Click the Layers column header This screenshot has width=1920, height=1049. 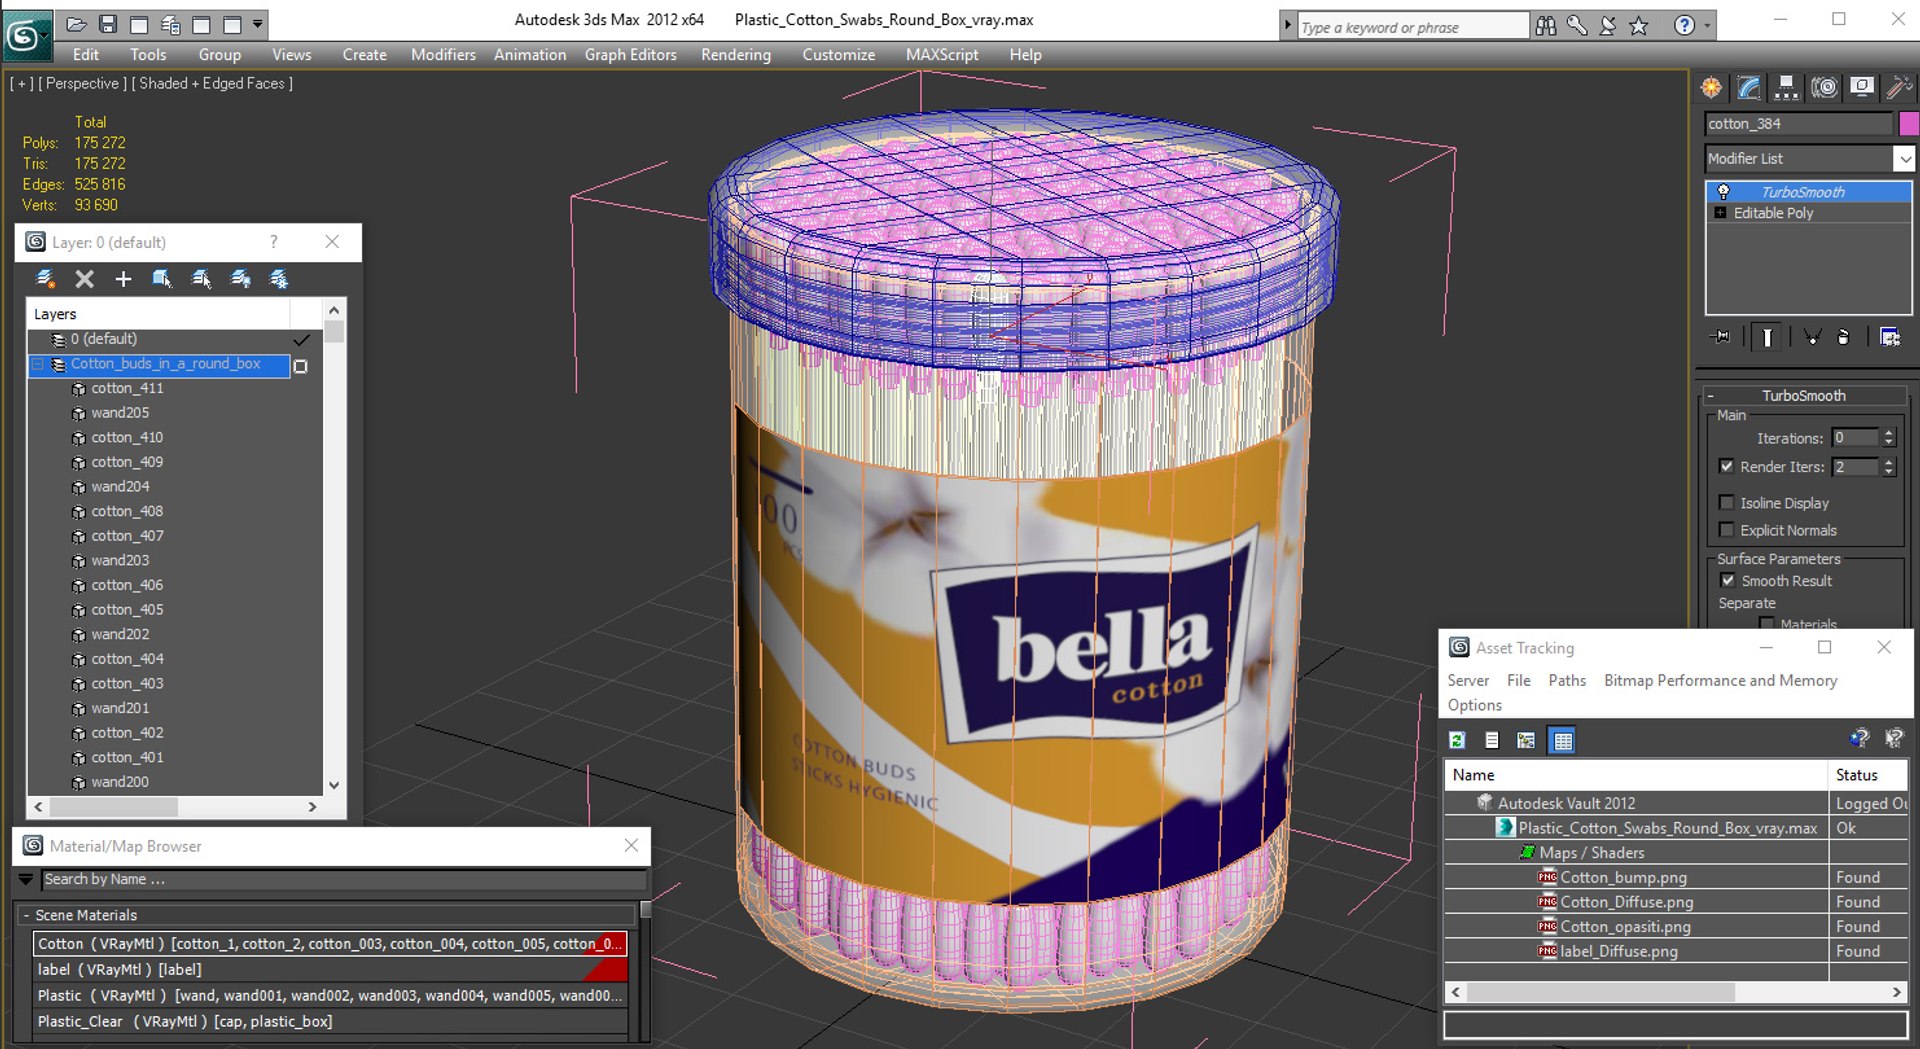(x=158, y=314)
